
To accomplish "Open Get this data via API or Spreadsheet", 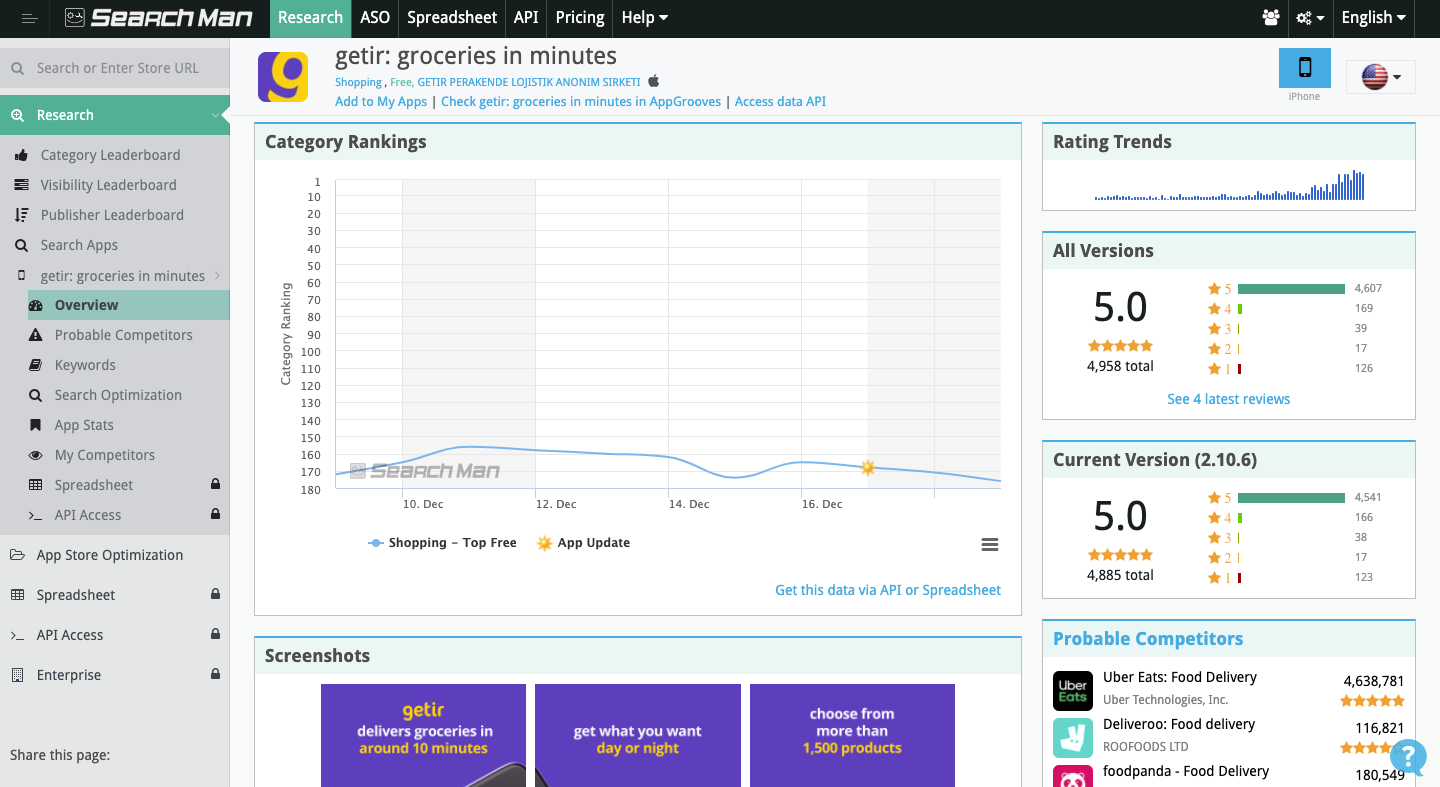I will pyautogui.click(x=888, y=590).
